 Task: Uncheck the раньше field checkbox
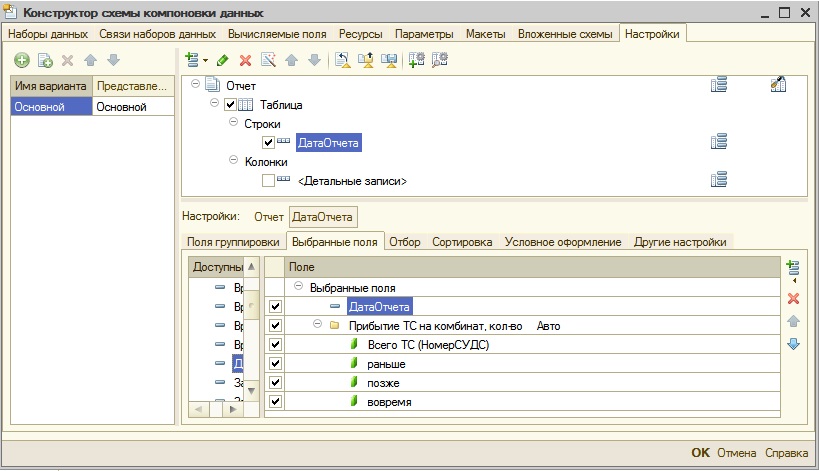[275, 364]
